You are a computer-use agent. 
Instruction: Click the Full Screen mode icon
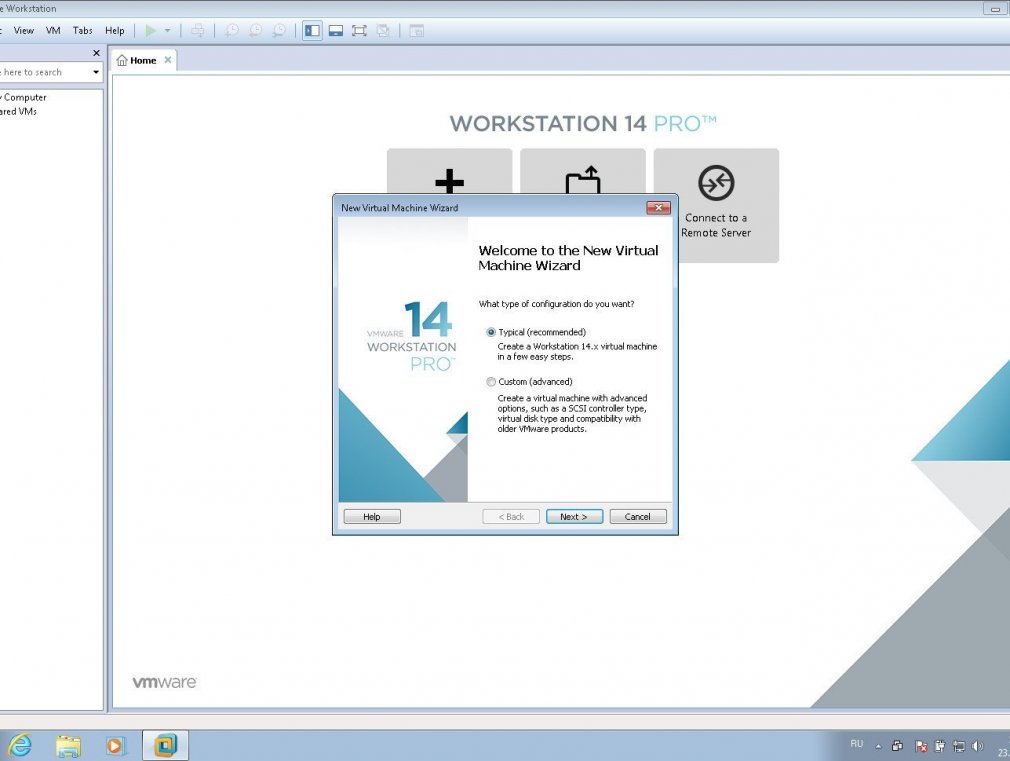coord(359,30)
